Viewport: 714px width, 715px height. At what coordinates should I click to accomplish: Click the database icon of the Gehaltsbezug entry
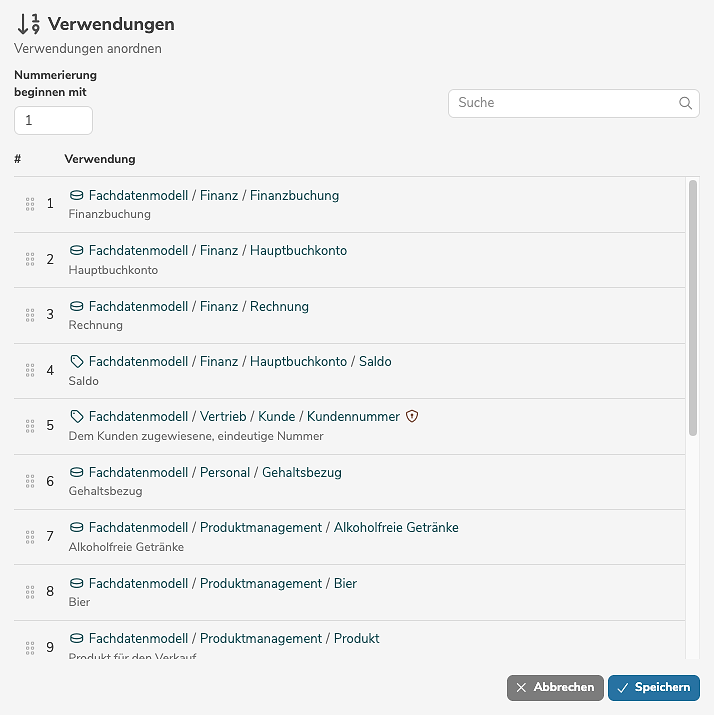[76, 472]
